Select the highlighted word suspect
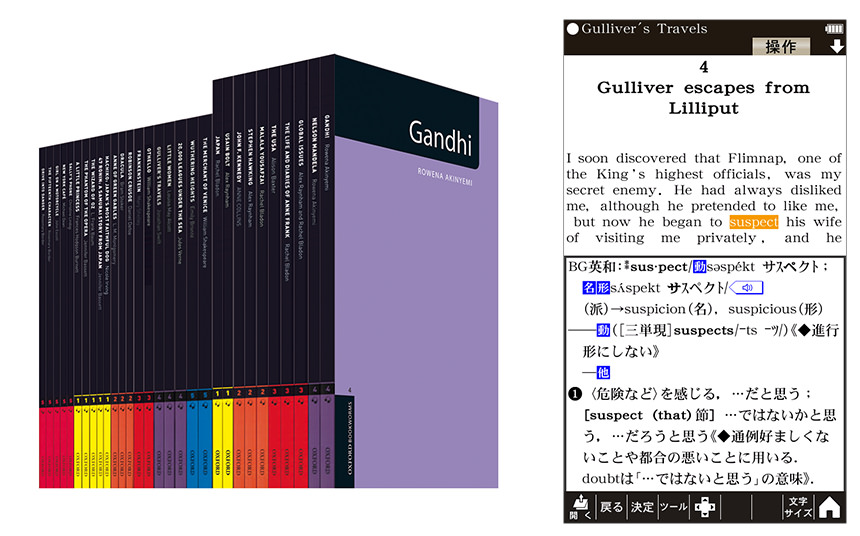The height and width of the screenshot is (536, 860). 754,222
